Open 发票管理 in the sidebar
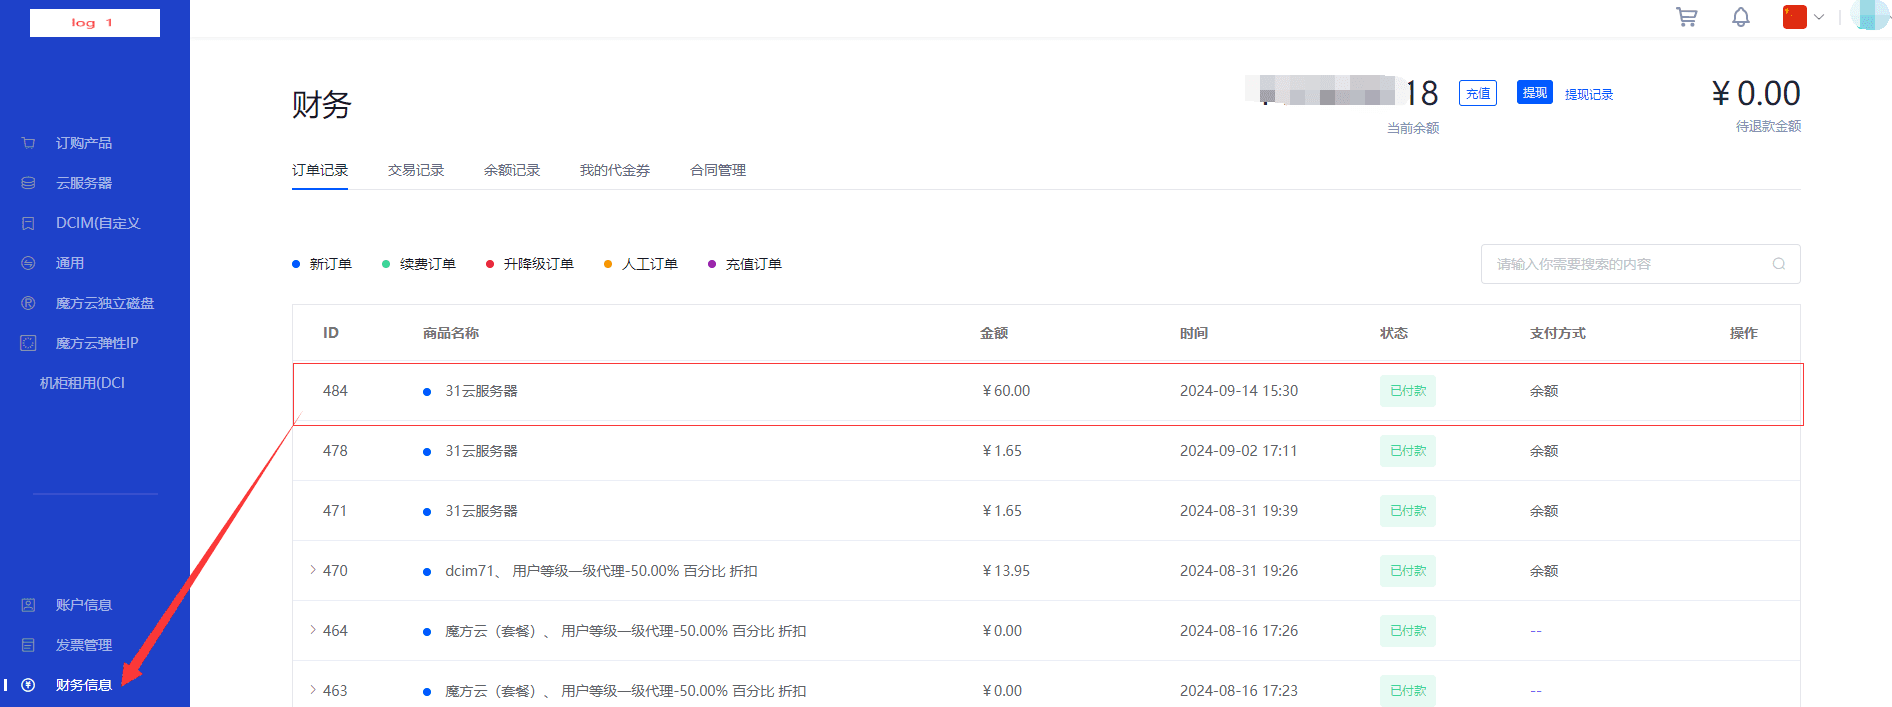This screenshot has height=707, width=1892. (84, 645)
